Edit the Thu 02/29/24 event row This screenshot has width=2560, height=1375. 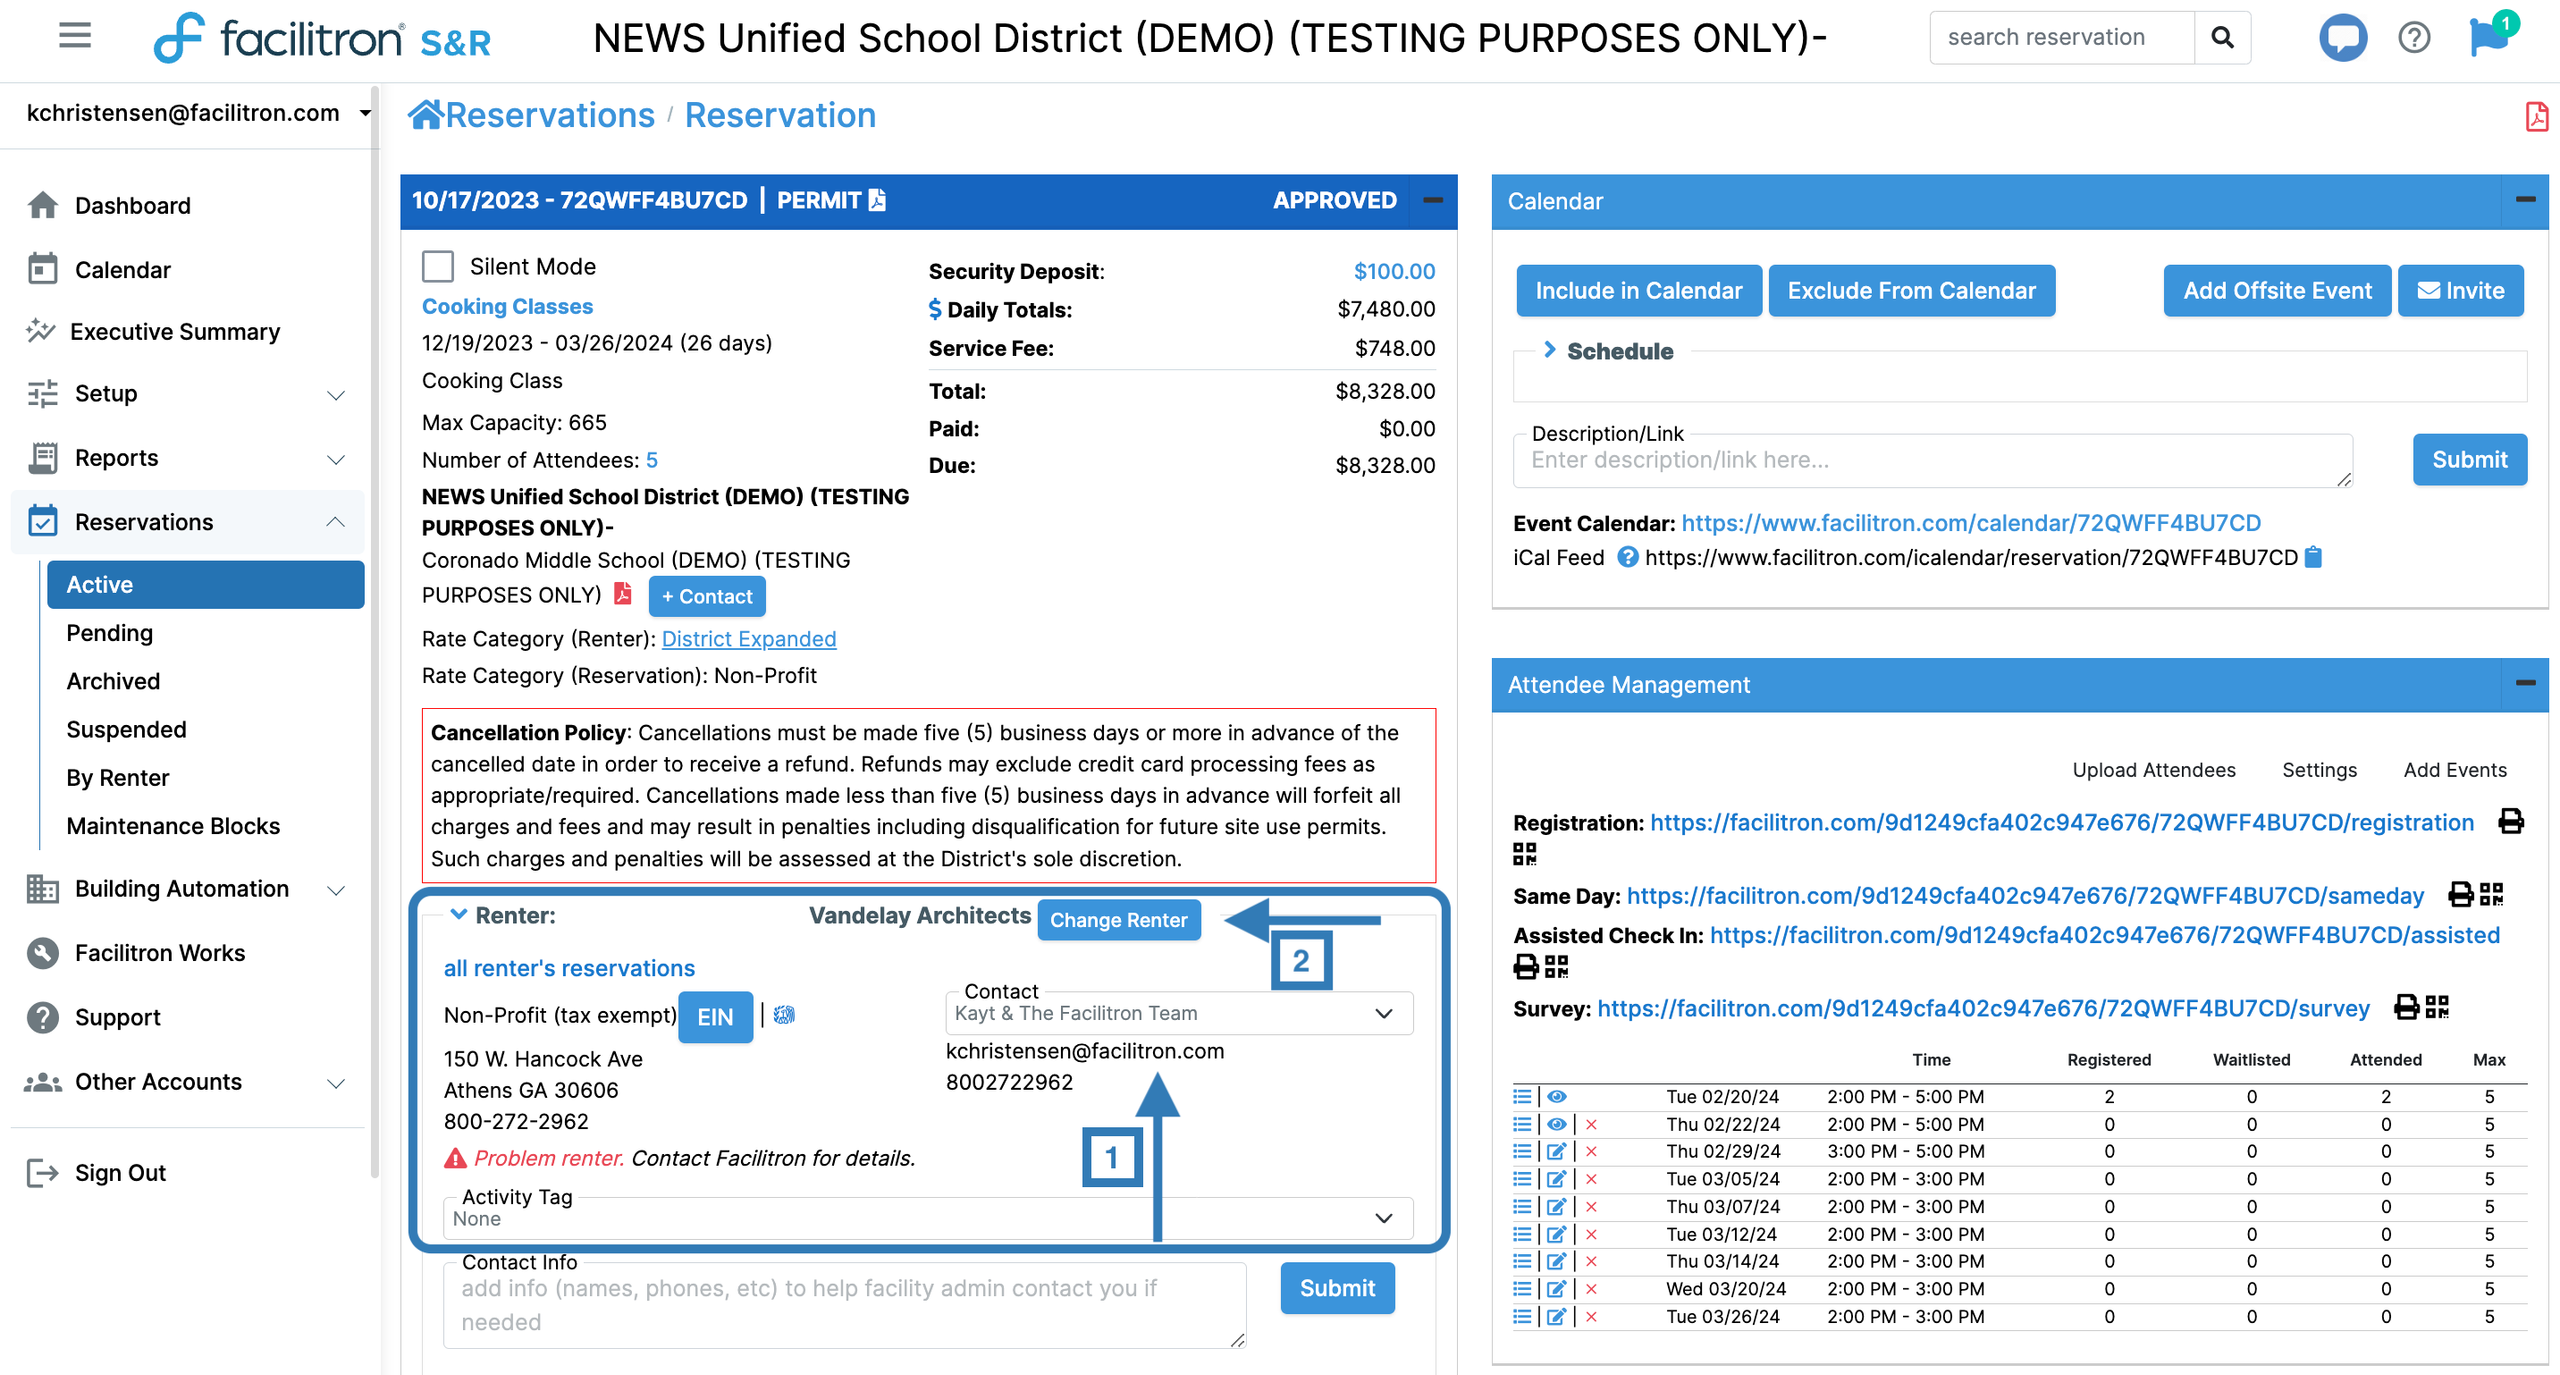click(1556, 1152)
